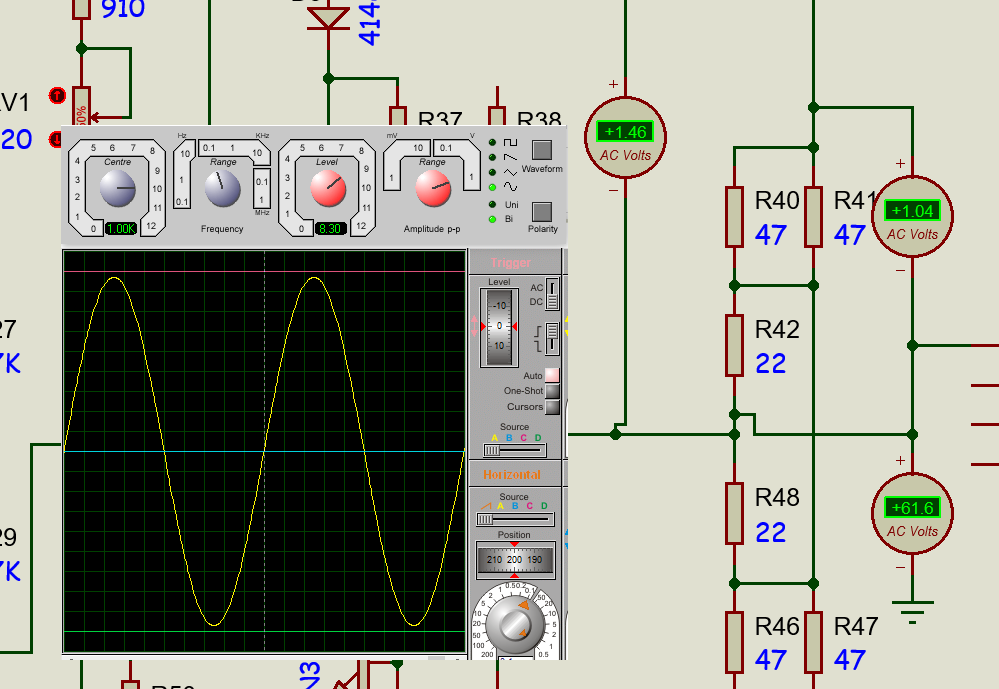Click the horizontal timebase dial
999x689 pixels.
click(515, 625)
